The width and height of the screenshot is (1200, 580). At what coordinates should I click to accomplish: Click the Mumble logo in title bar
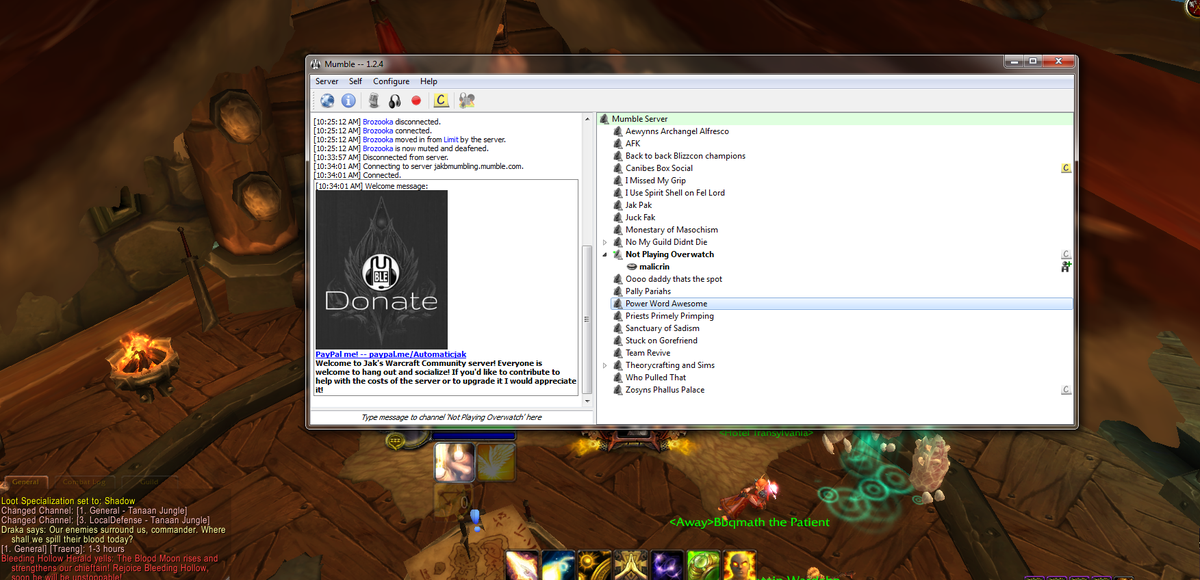[316, 63]
